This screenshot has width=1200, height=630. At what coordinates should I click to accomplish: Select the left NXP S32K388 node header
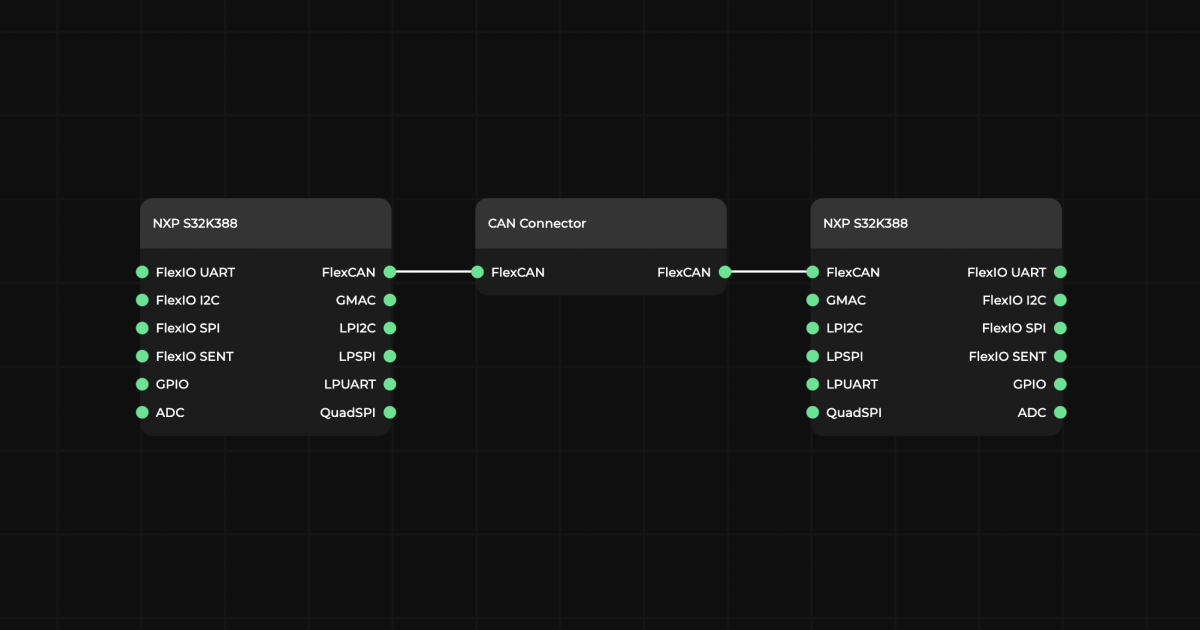click(265, 223)
